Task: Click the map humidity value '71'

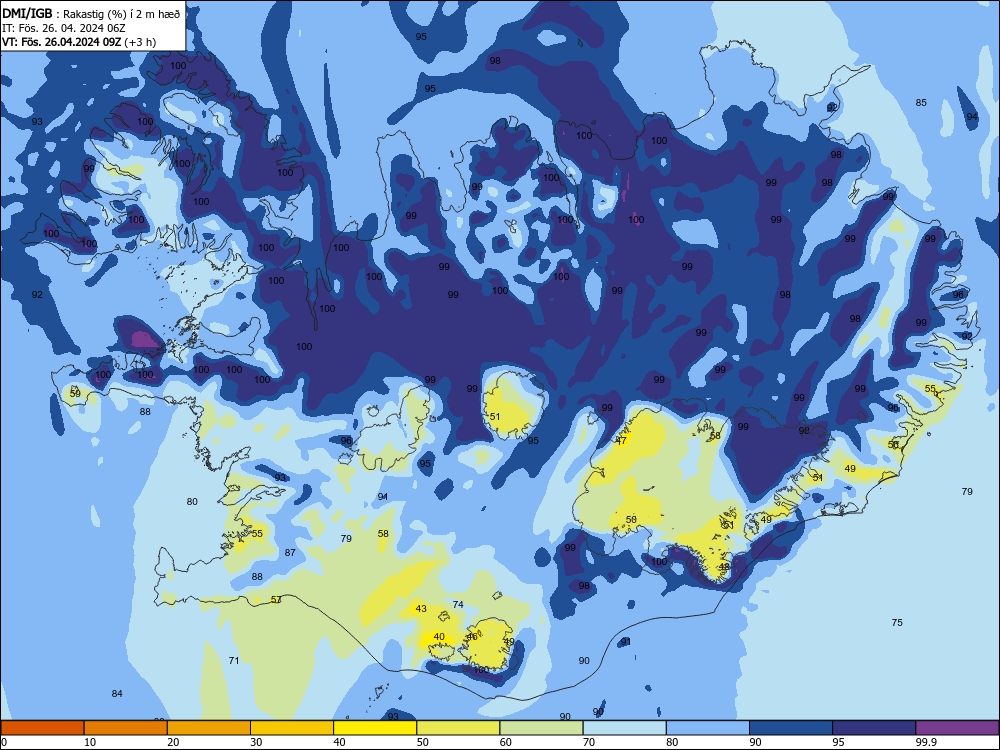Action: coord(234,660)
